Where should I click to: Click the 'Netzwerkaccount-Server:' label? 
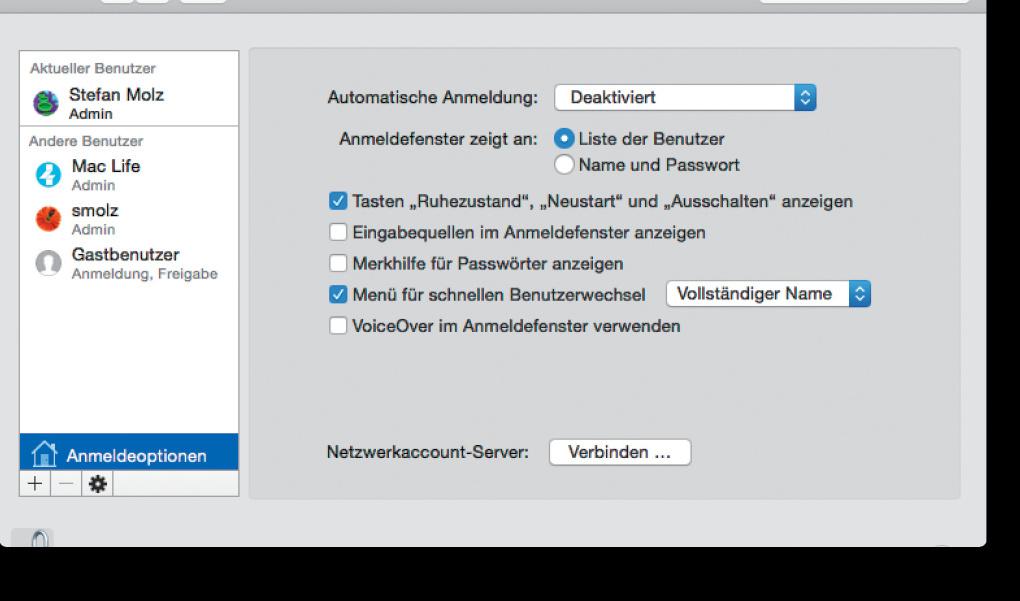point(428,452)
